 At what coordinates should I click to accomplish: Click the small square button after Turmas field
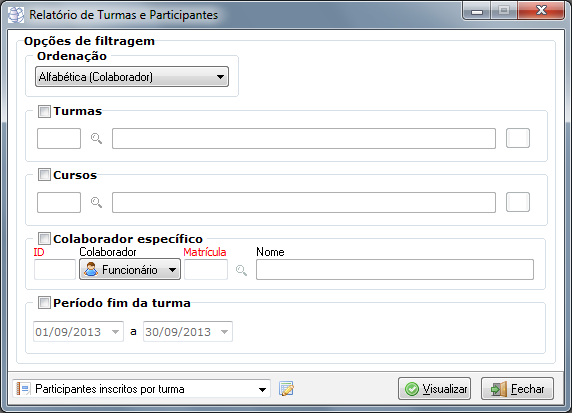coord(518,138)
